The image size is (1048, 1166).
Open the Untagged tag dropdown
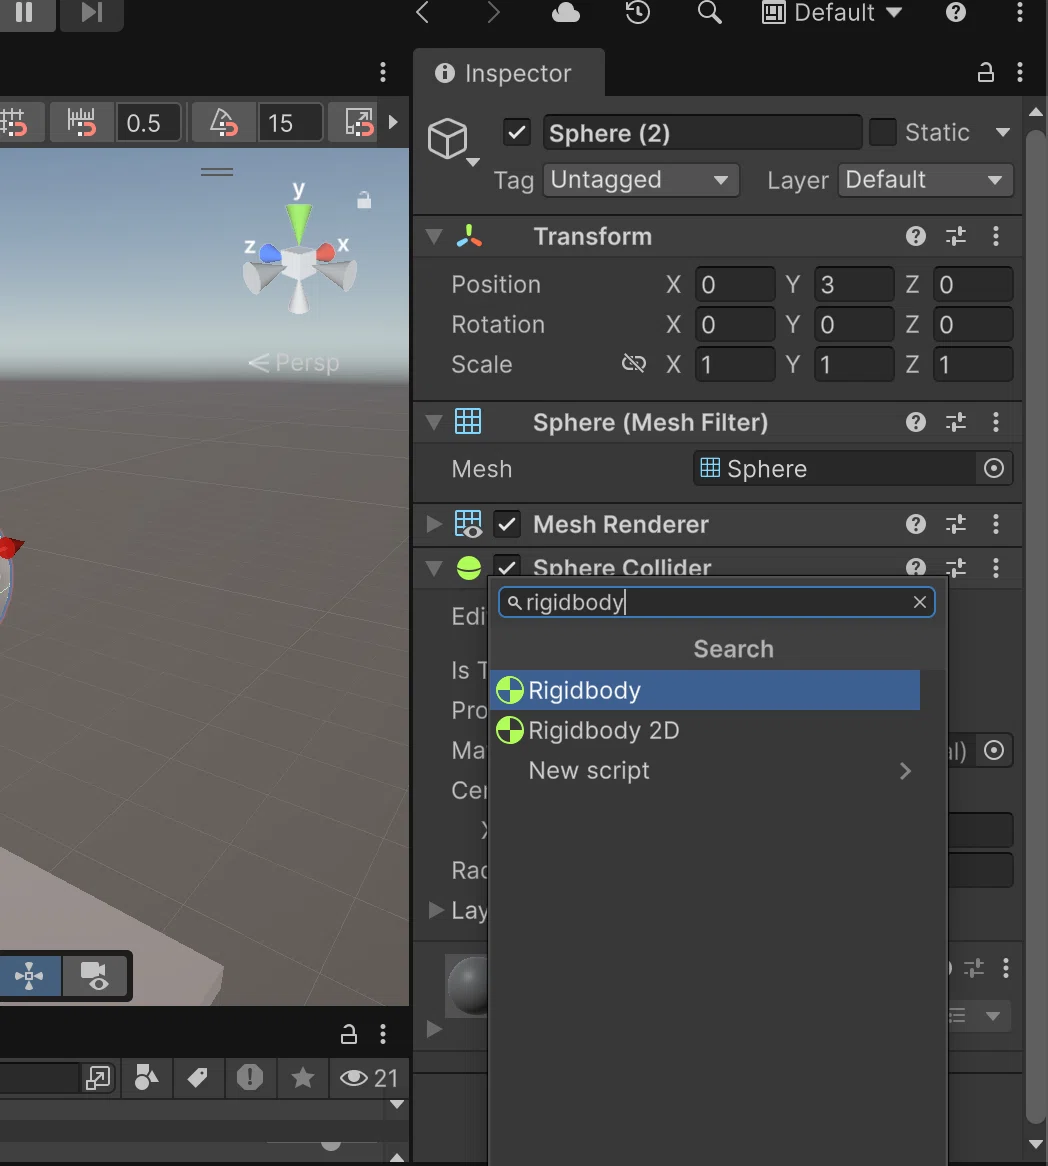(640, 180)
